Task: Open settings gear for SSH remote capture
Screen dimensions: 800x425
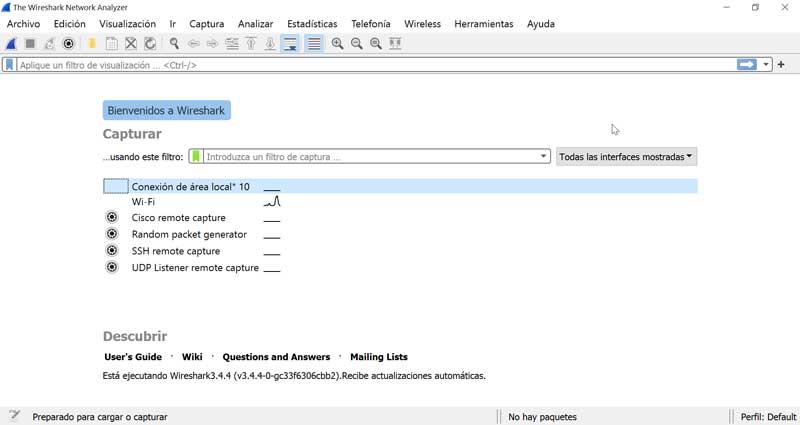Action: 112,251
